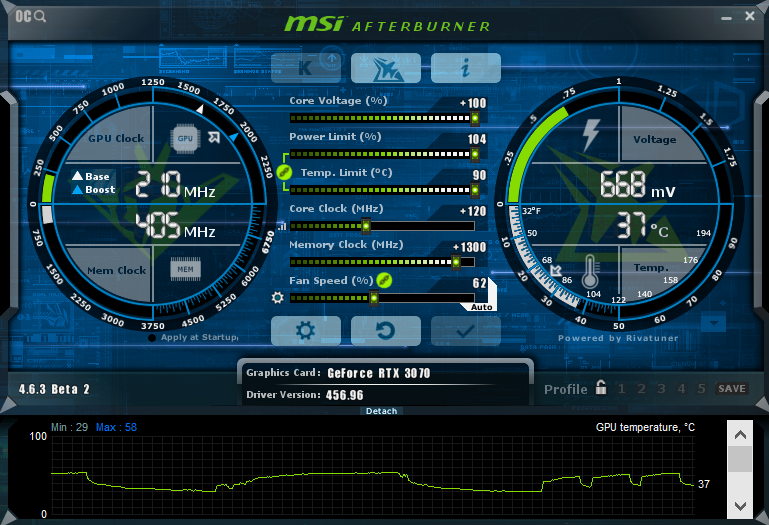Screen dimensions: 769x525
Task: Click the Min : 29 graph value
Action: click(69, 427)
